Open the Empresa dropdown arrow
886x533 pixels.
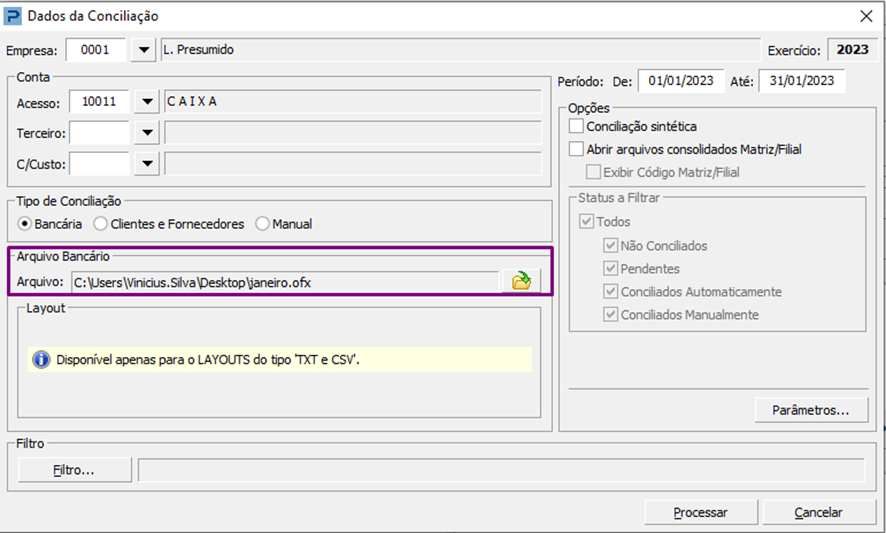point(144,50)
